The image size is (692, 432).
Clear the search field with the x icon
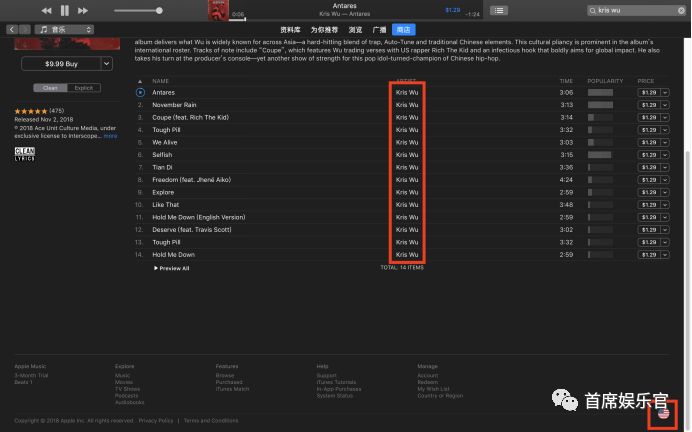point(681,11)
